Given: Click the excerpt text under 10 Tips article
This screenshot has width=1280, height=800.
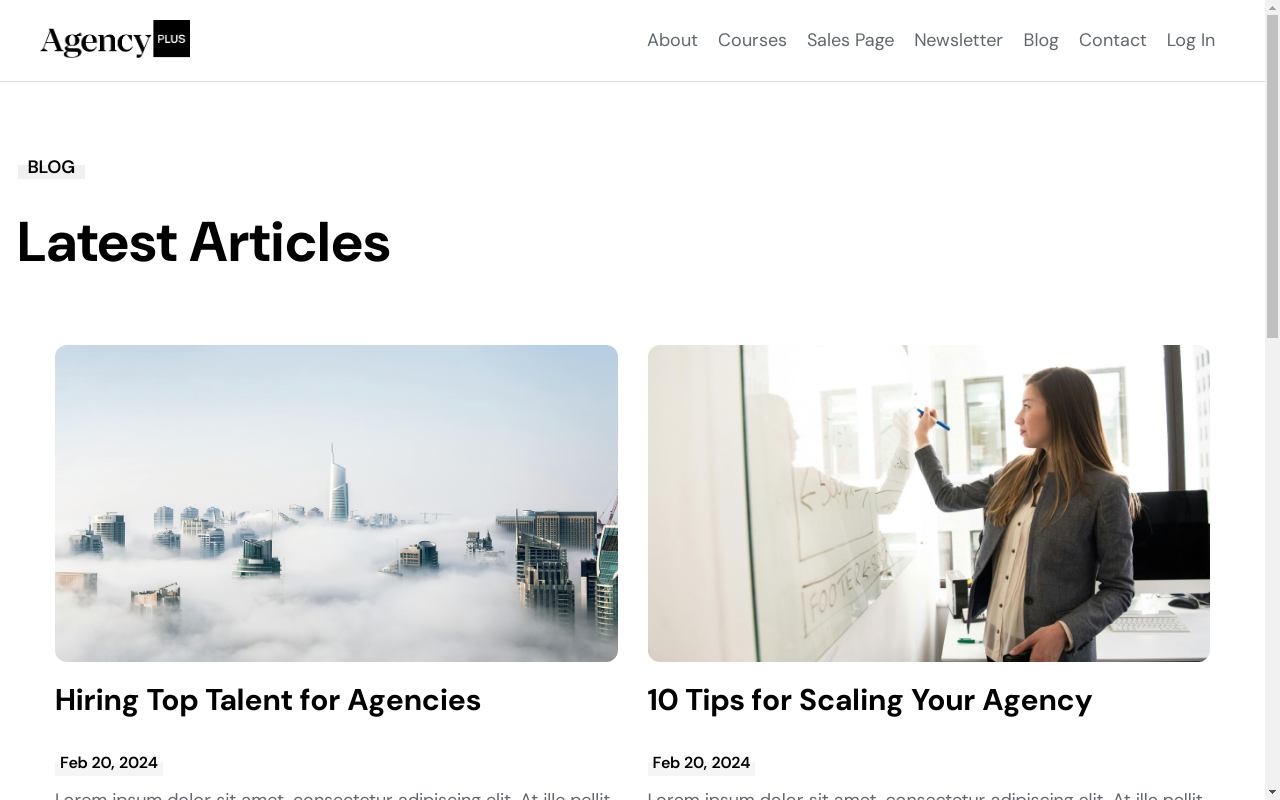Looking at the screenshot, I should (925, 795).
